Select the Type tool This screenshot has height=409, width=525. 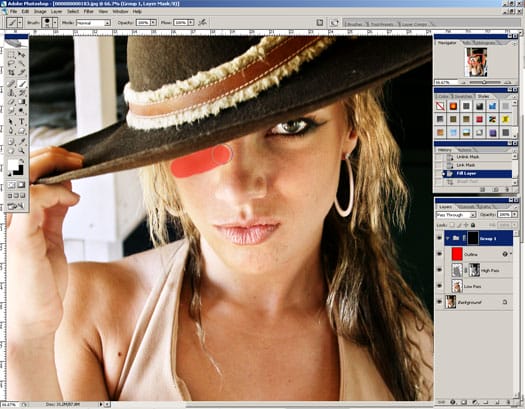click(x=22, y=121)
